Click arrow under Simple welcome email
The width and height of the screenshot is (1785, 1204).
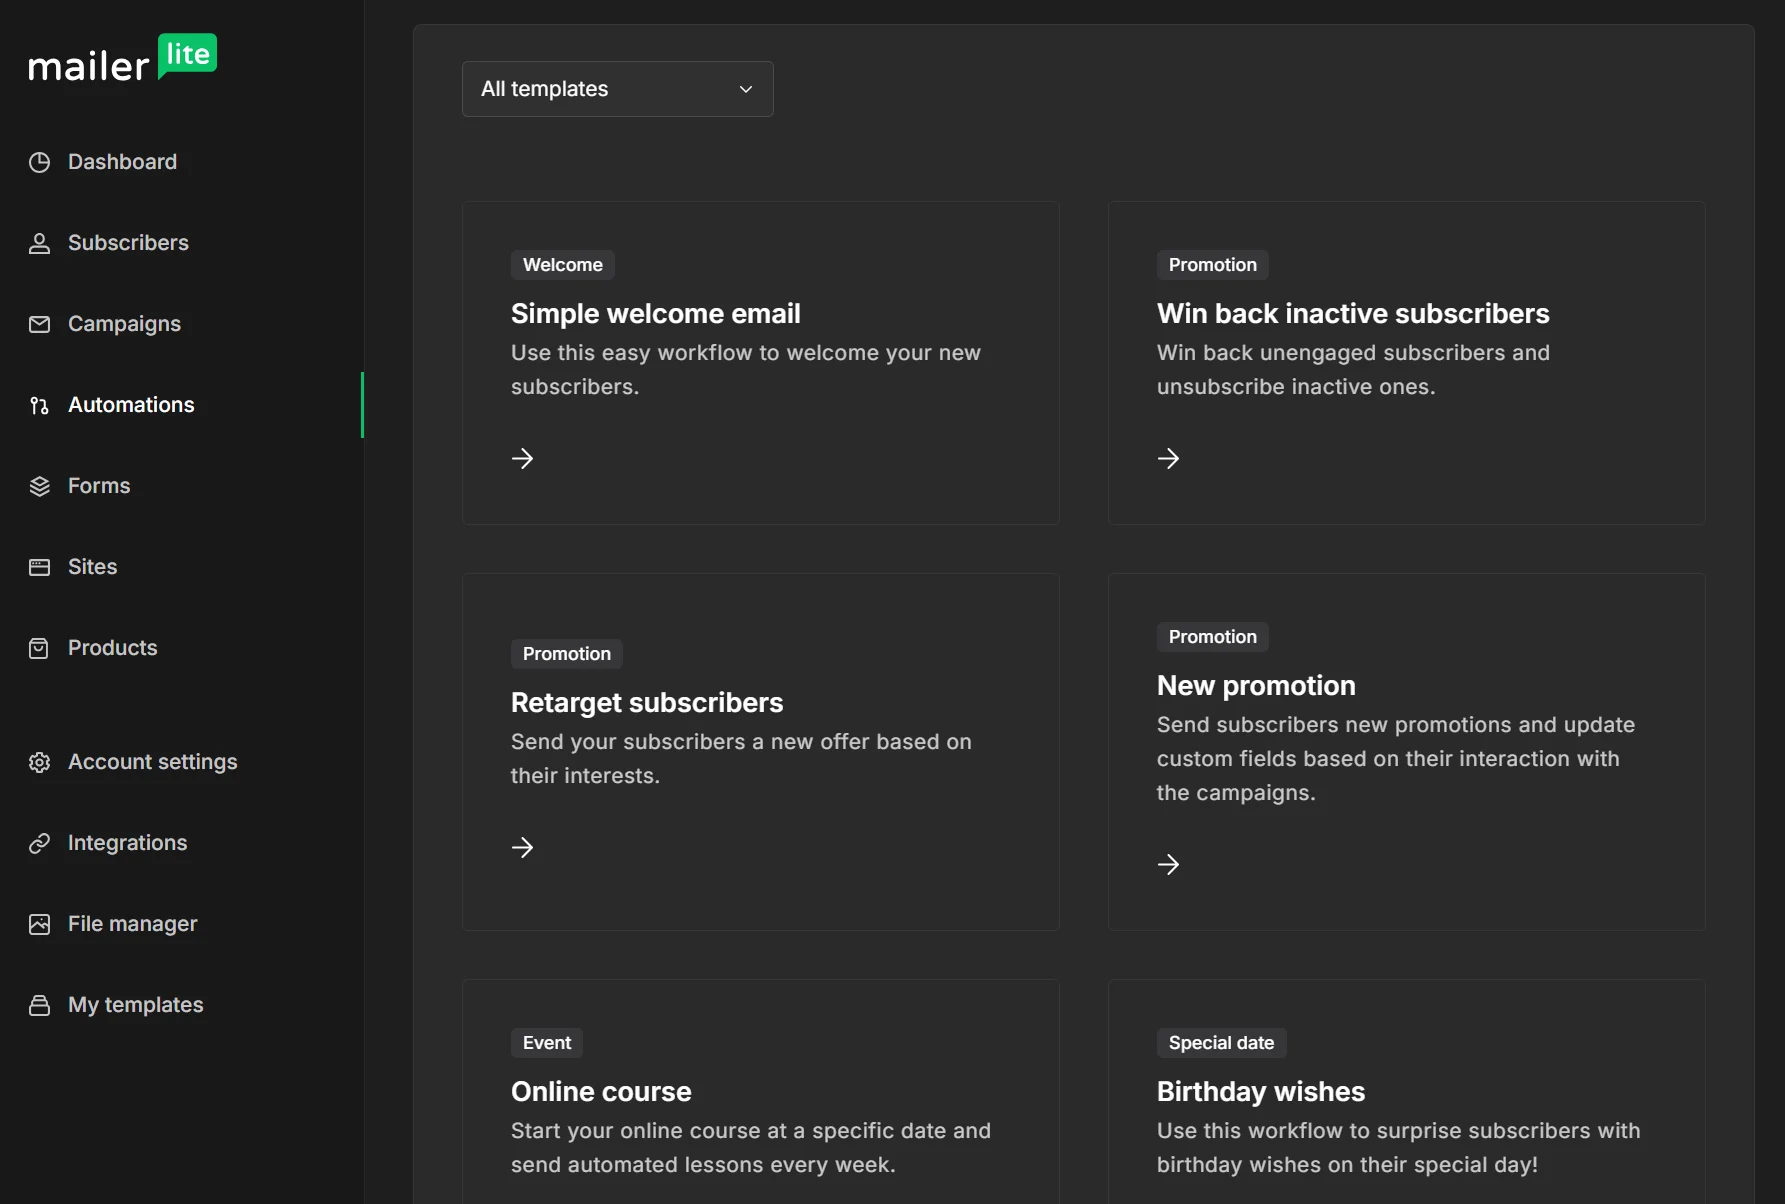coord(522,458)
